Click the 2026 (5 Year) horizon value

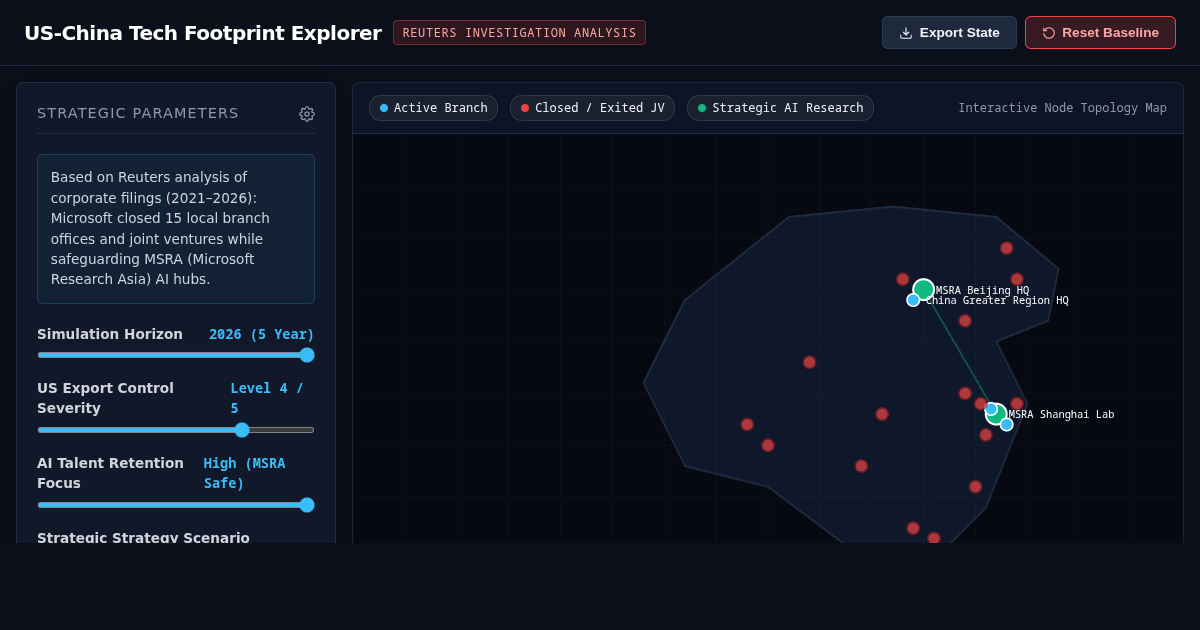261,334
